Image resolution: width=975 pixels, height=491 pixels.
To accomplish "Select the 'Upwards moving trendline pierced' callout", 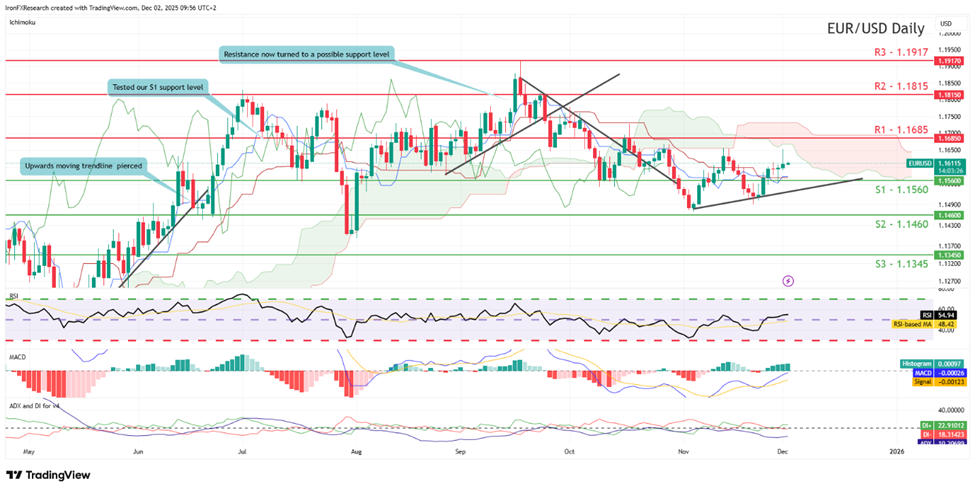I will pyautogui.click(x=80, y=163).
